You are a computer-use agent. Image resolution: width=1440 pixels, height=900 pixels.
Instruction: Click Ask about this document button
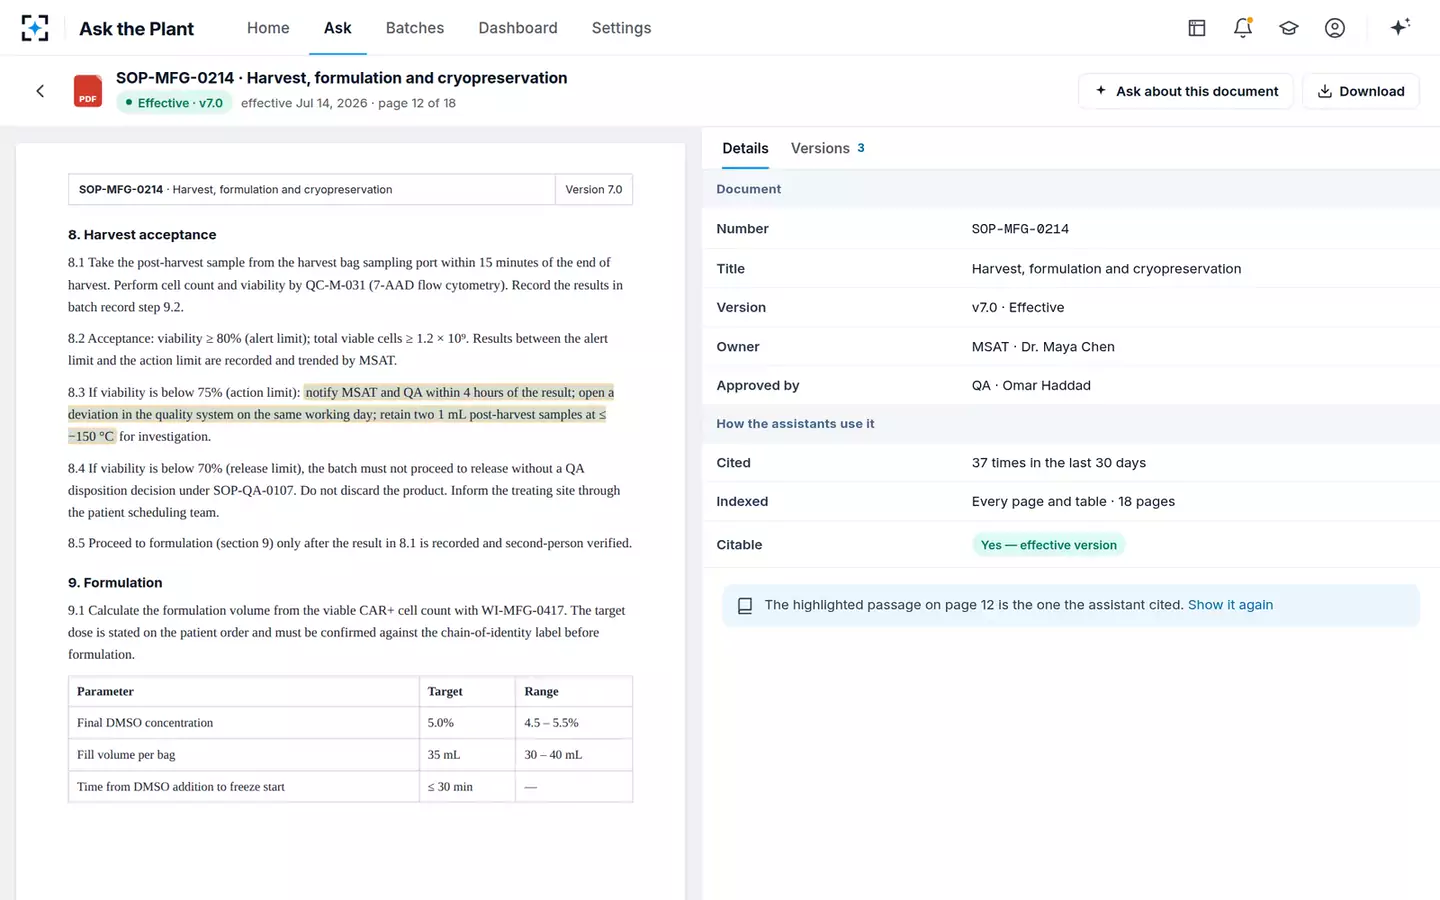pos(1186,91)
